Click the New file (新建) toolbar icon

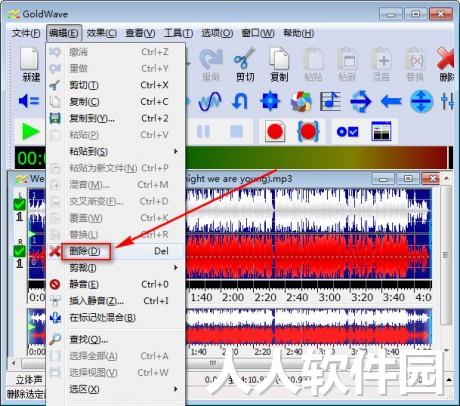pyautogui.click(x=30, y=65)
